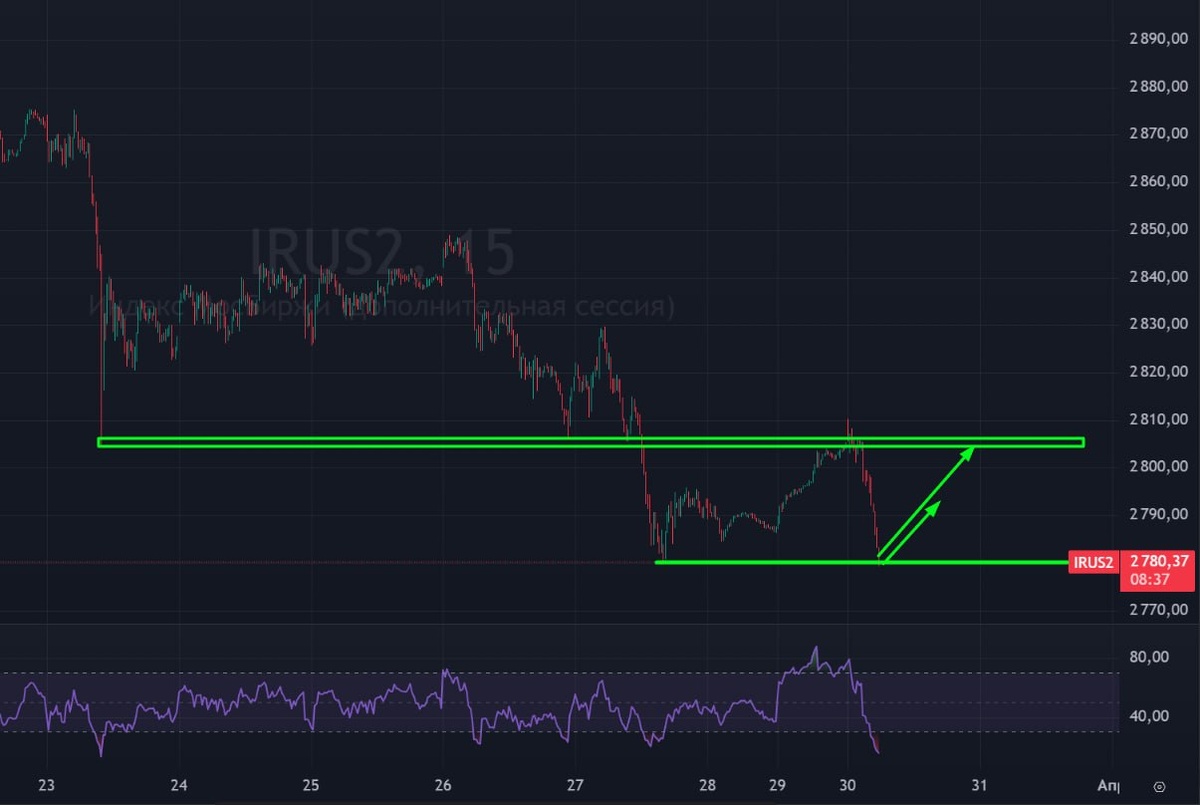Screen dimensions: 1200x805
Task: Click date 28 on time axis
Action: tap(707, 784)
